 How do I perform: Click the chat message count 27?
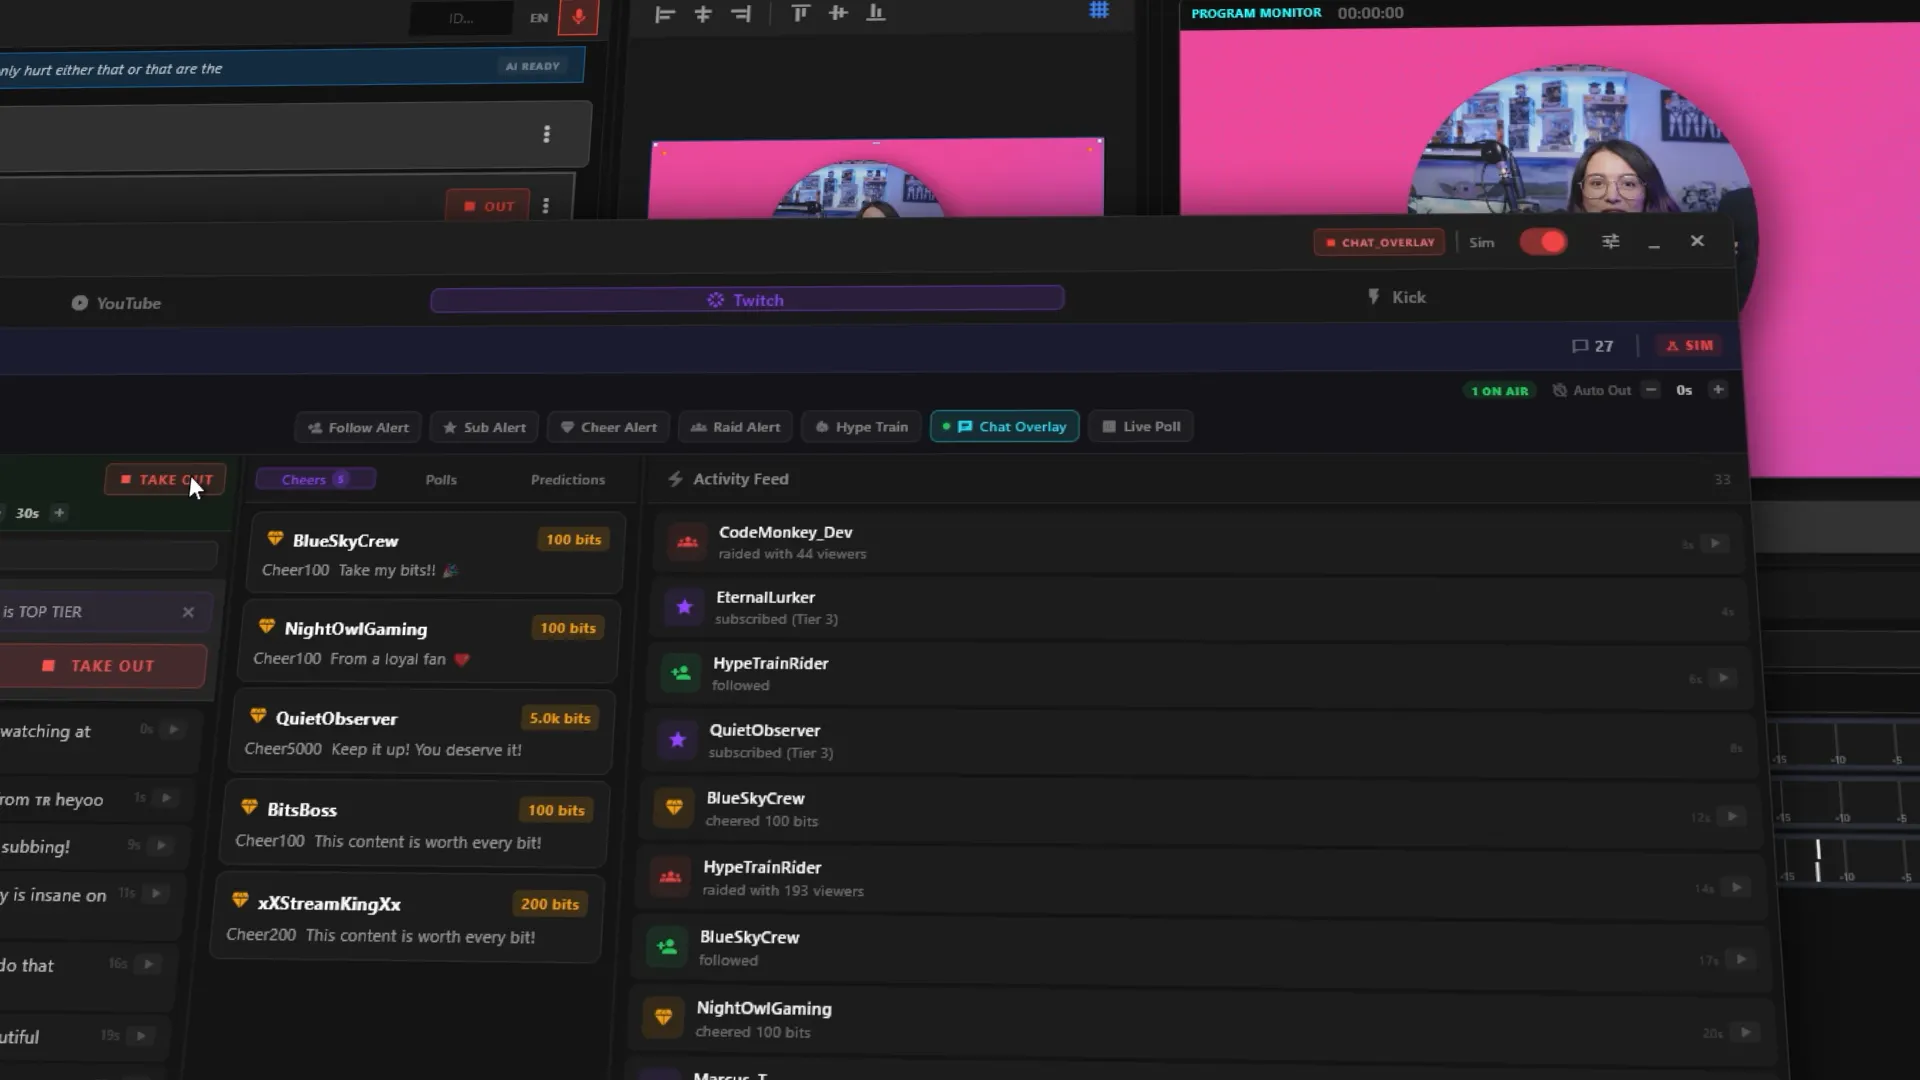click(1593, 346)
